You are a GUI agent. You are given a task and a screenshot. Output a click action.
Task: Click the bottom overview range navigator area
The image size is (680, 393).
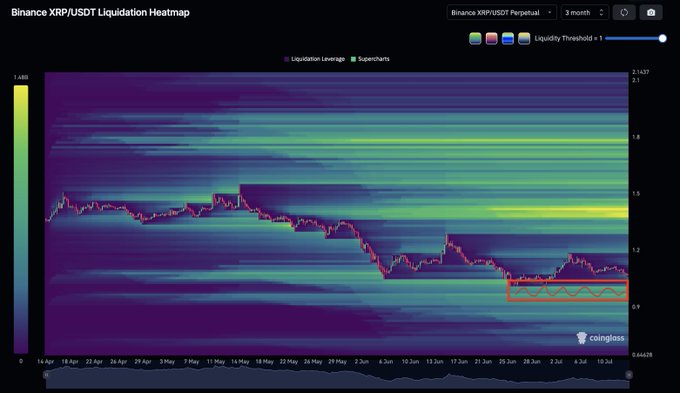tap(337, 377)
